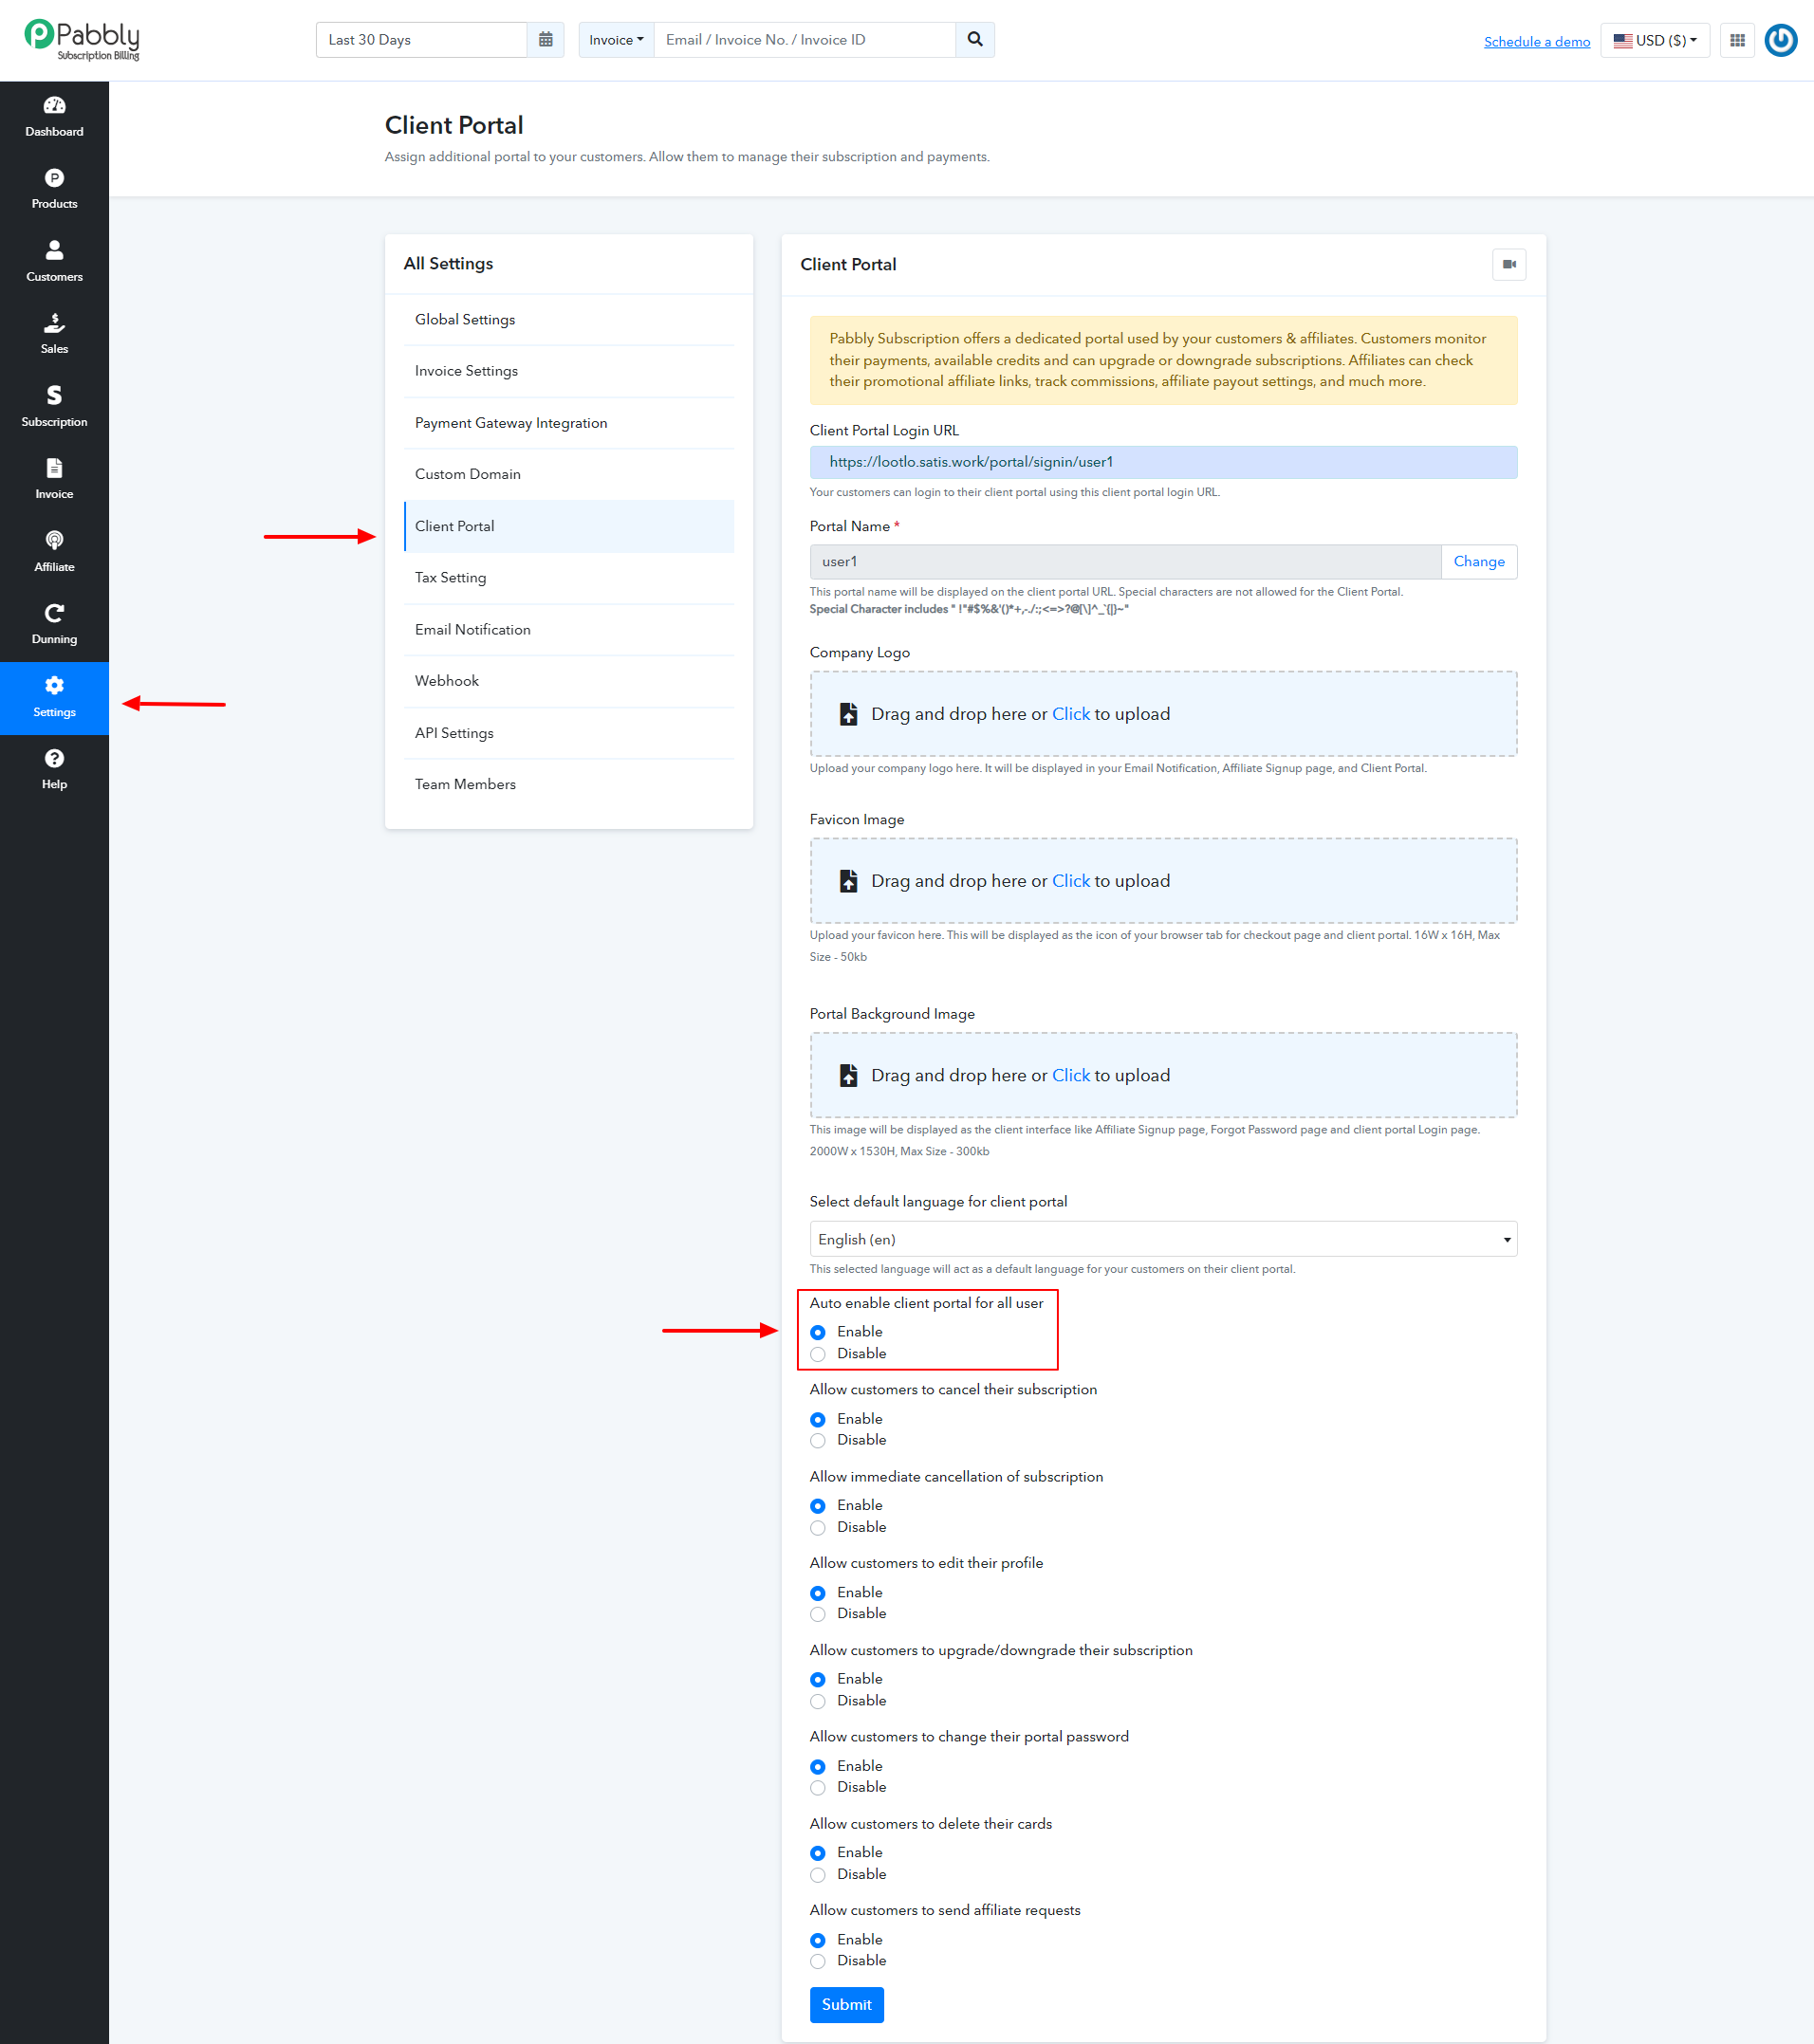The height and width of the screenshot is (2044, 1814).
Task: Open the USD ($) currency dropdown
Action: tap(1655, 41)
